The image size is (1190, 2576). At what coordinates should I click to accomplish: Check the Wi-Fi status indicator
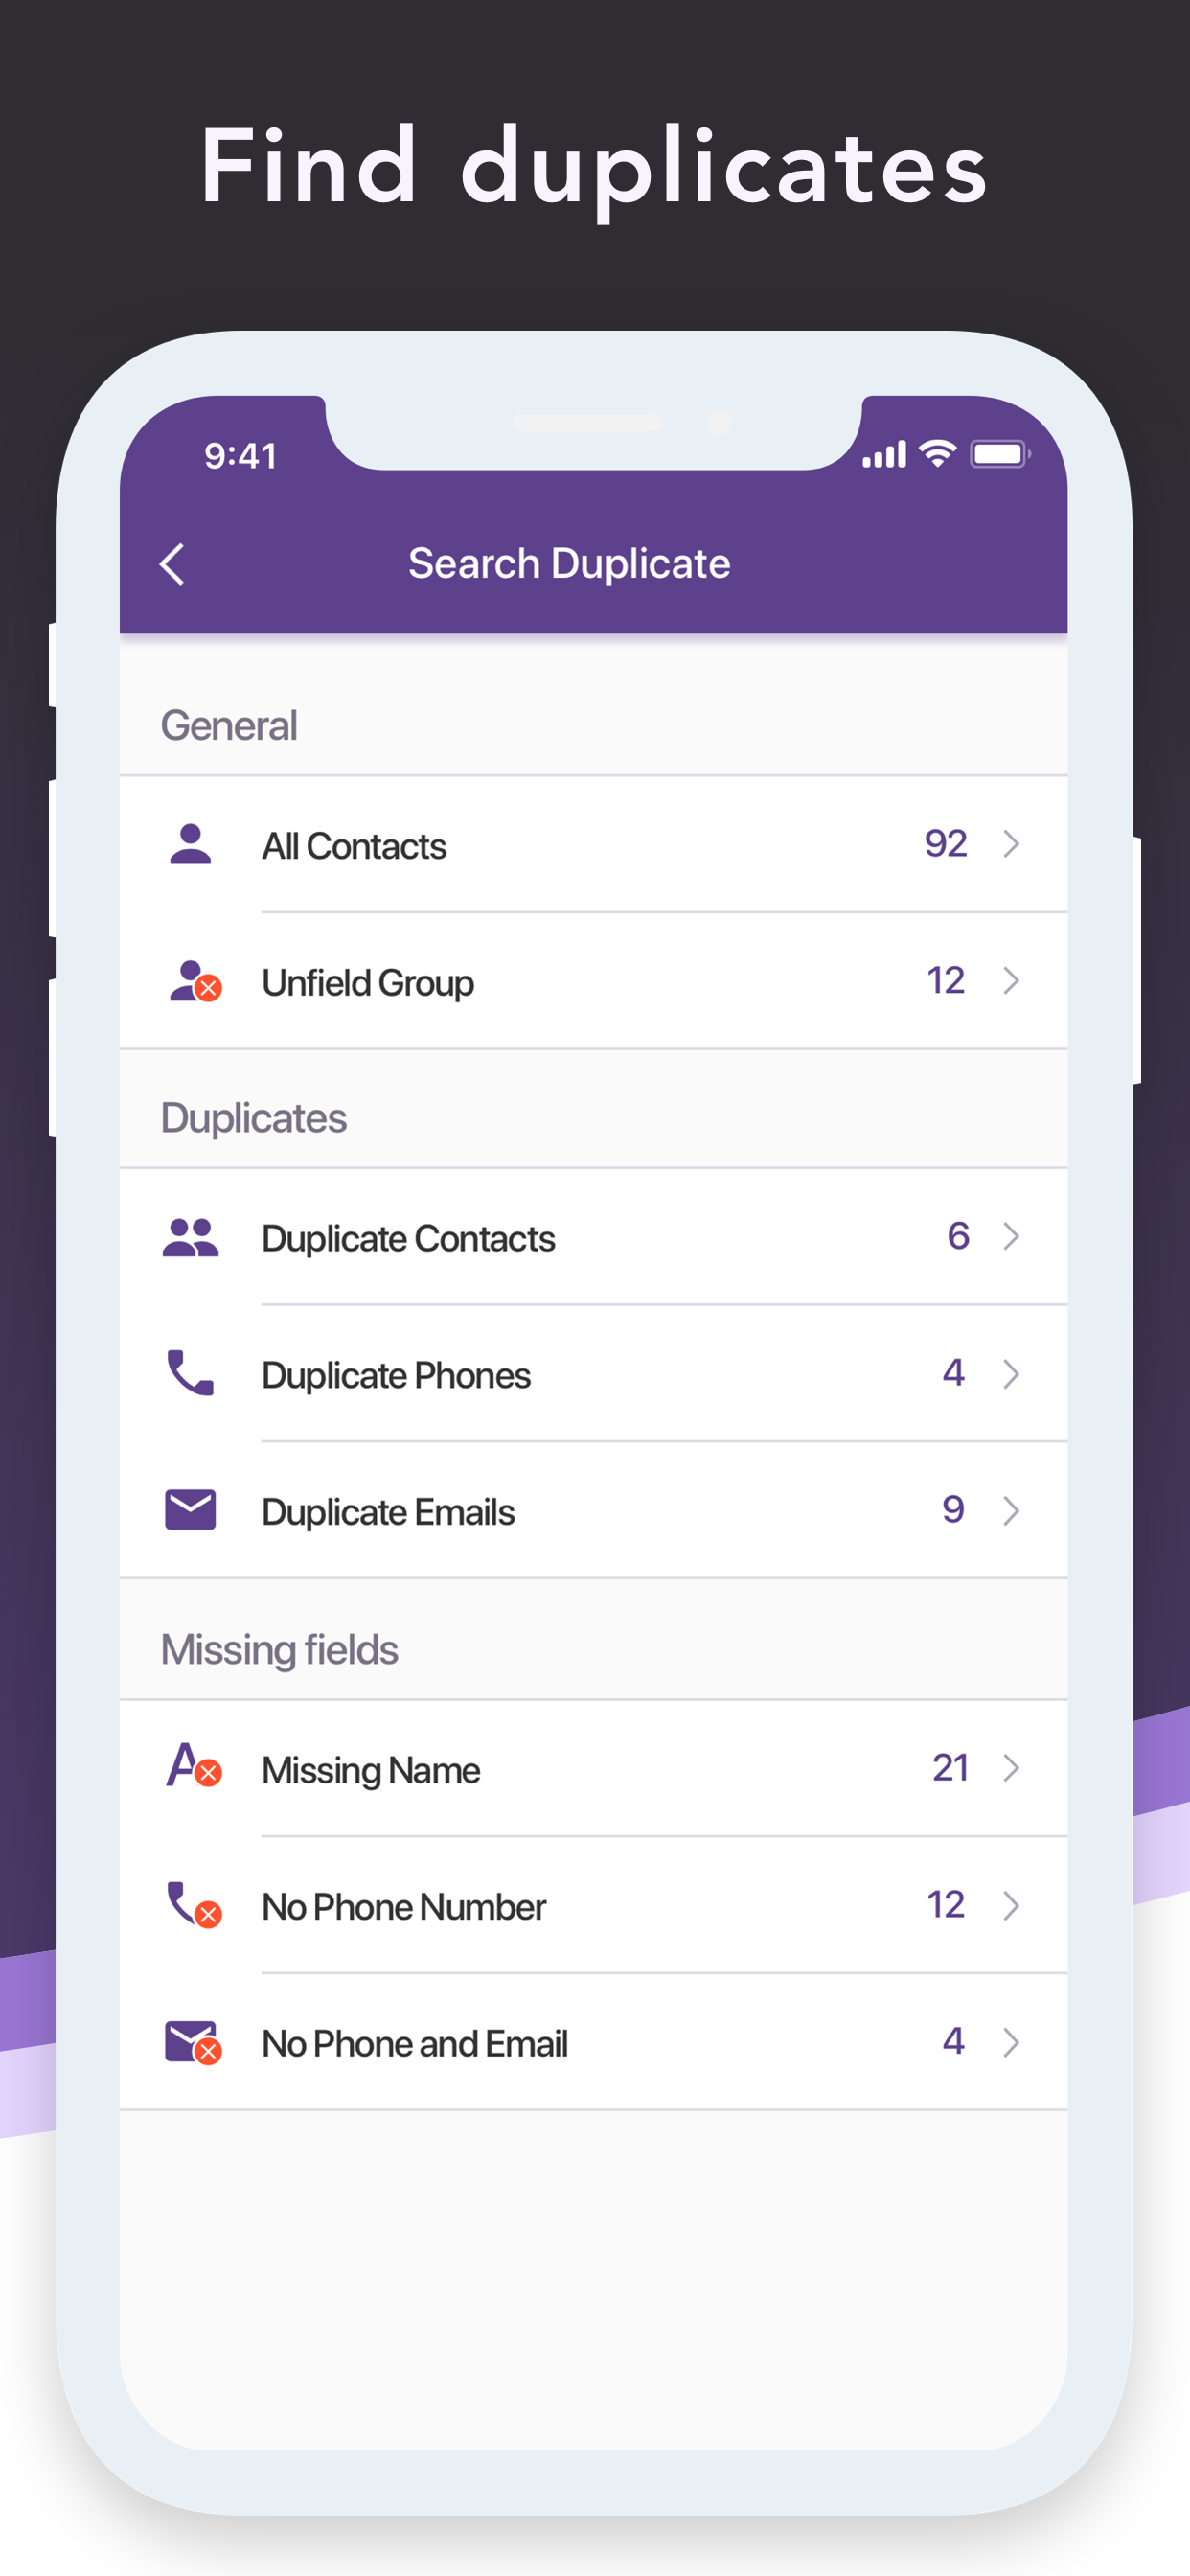click(936, 453)
